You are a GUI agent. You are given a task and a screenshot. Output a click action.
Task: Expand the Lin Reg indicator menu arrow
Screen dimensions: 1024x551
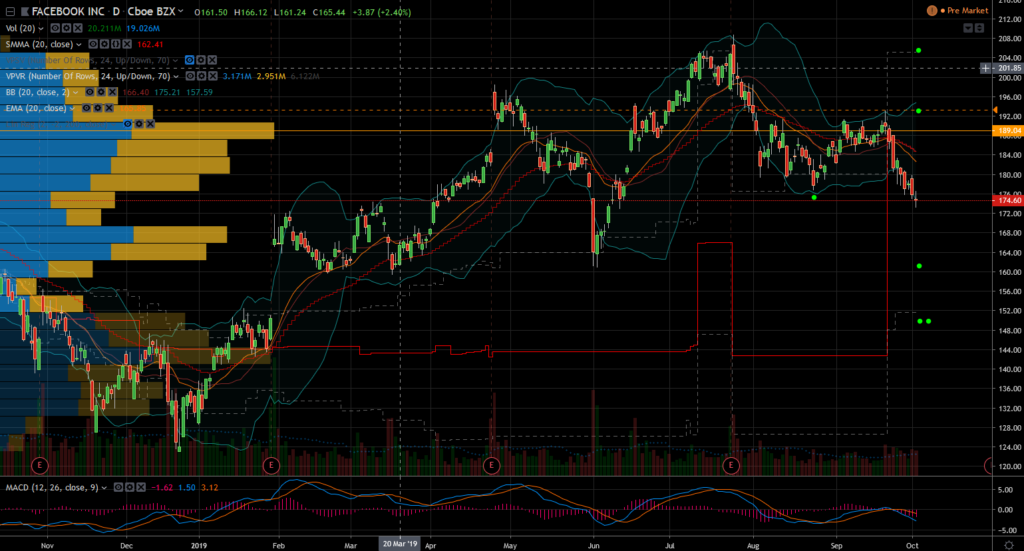(114, 124)
